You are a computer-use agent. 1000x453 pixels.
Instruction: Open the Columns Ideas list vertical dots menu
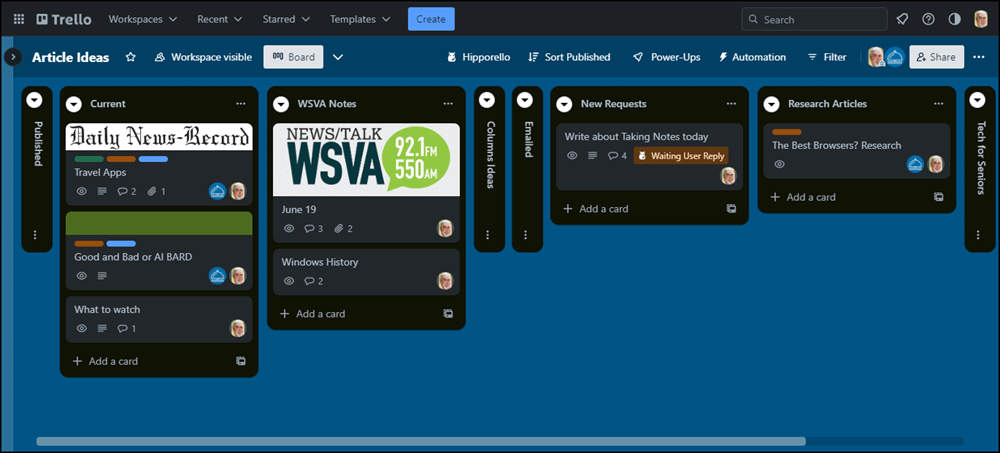point(488,235)
